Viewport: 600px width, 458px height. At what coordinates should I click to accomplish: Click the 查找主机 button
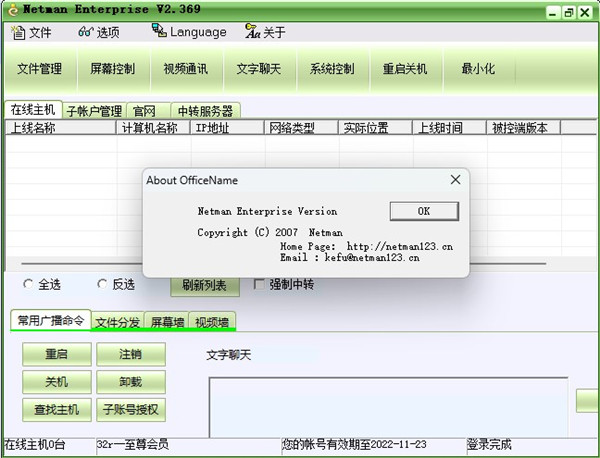[x=56, y=409]
